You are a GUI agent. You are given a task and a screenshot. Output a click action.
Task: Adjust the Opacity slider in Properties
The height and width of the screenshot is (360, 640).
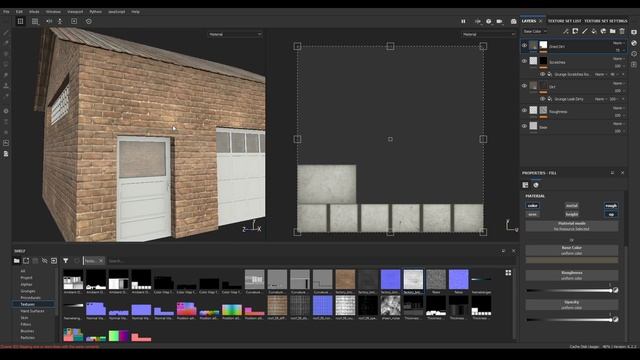(x=569, y=320)
